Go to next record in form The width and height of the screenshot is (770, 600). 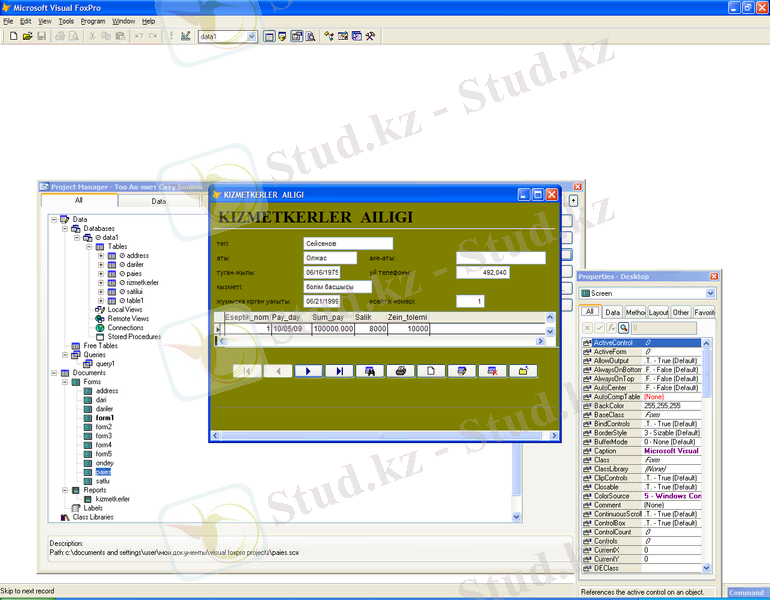(x=308, y=371)
